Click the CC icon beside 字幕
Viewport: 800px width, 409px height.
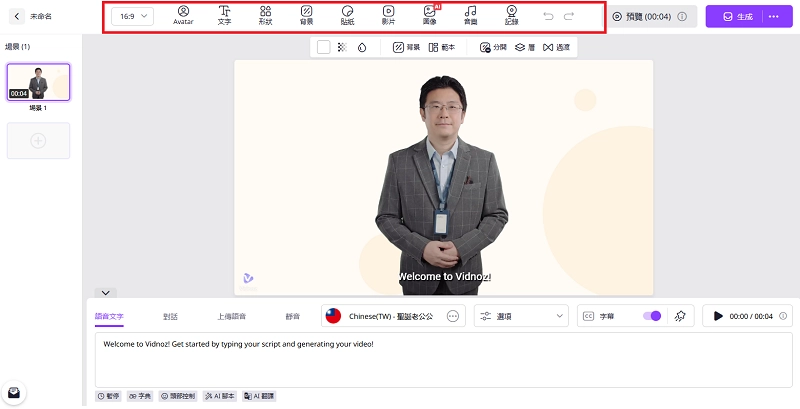(x=588, y=316)
